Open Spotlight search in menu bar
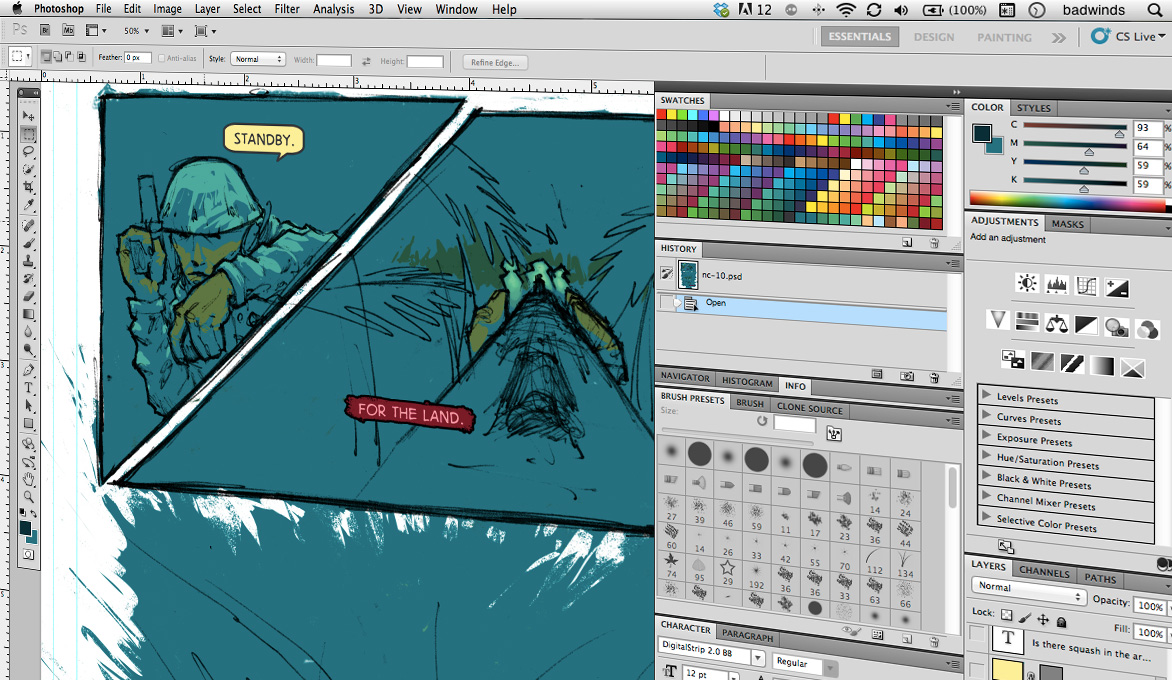 [1155, 10]
